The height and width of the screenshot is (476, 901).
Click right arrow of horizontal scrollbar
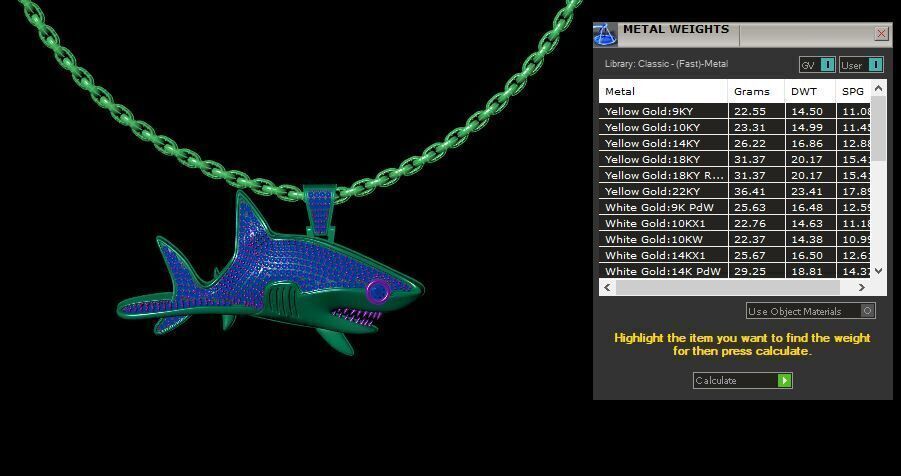pyautogui.click(x=861, y=287)
